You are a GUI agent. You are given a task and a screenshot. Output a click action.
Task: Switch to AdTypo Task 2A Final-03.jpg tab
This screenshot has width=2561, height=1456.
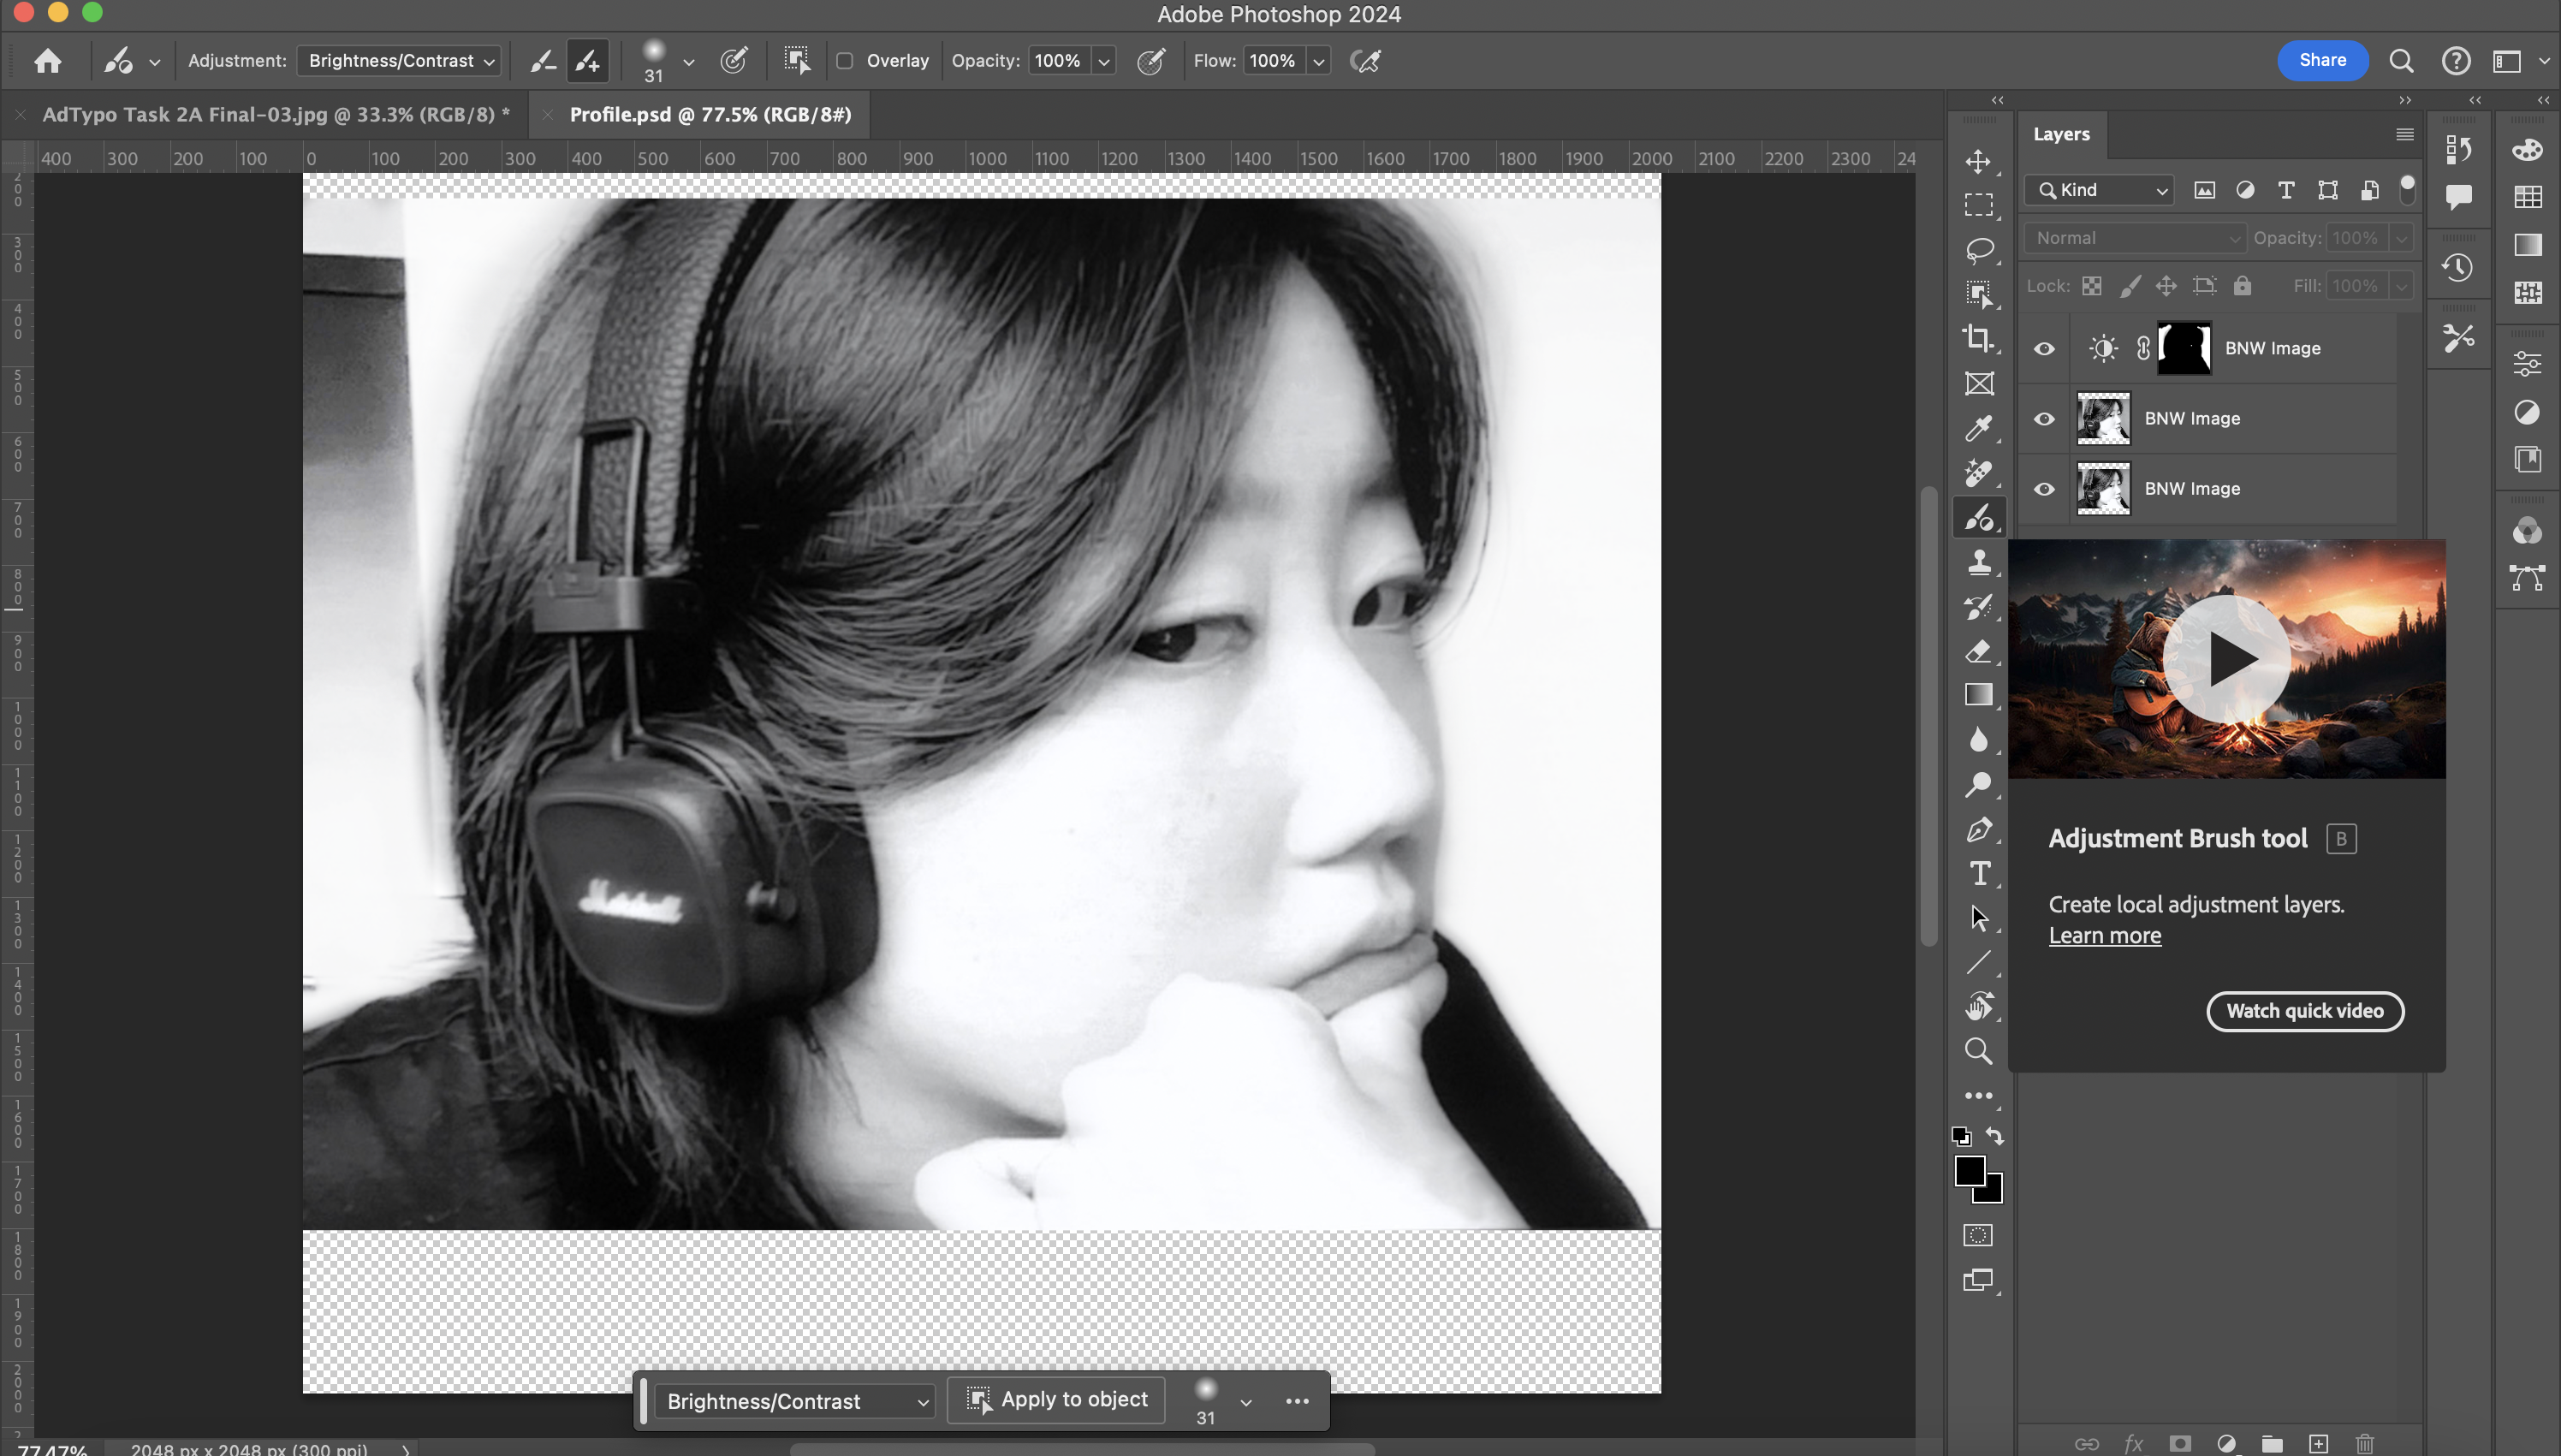point(275,115)
